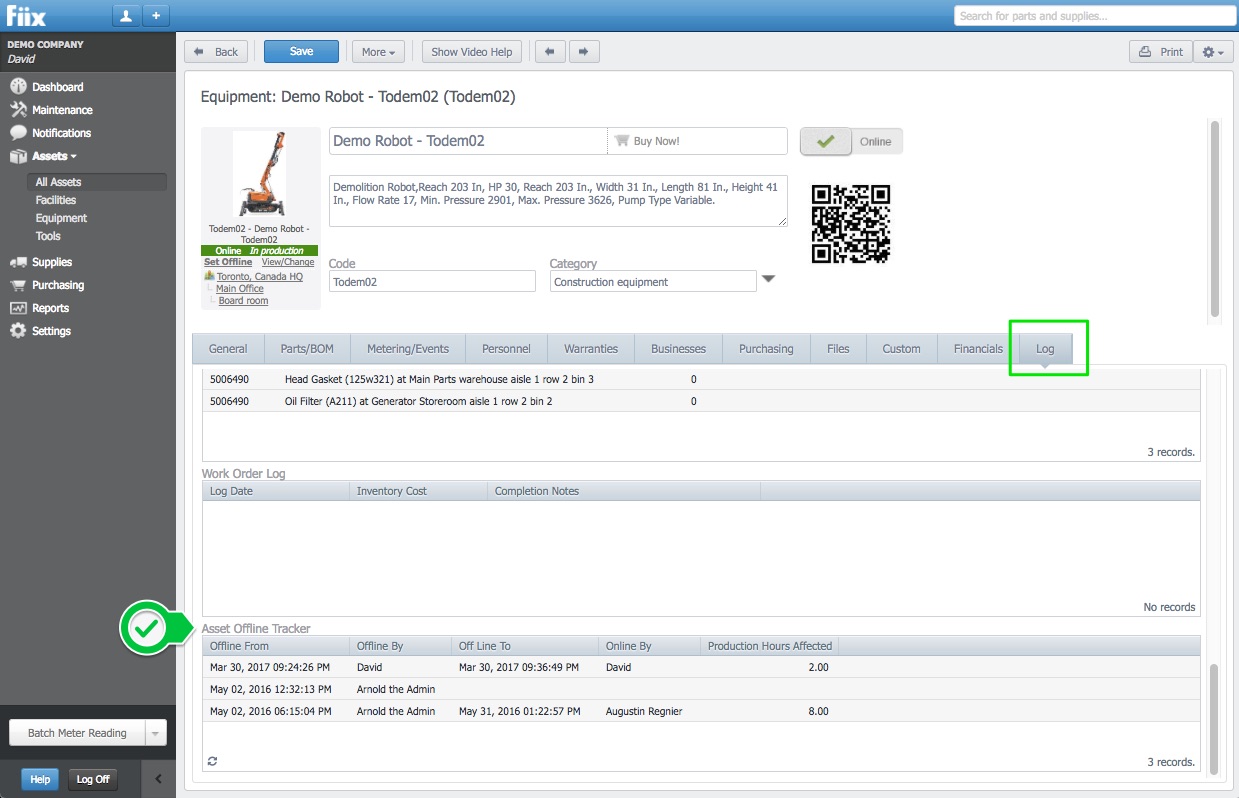Edit the Code field
This screenshot has width=1239, height=798.
432,282
